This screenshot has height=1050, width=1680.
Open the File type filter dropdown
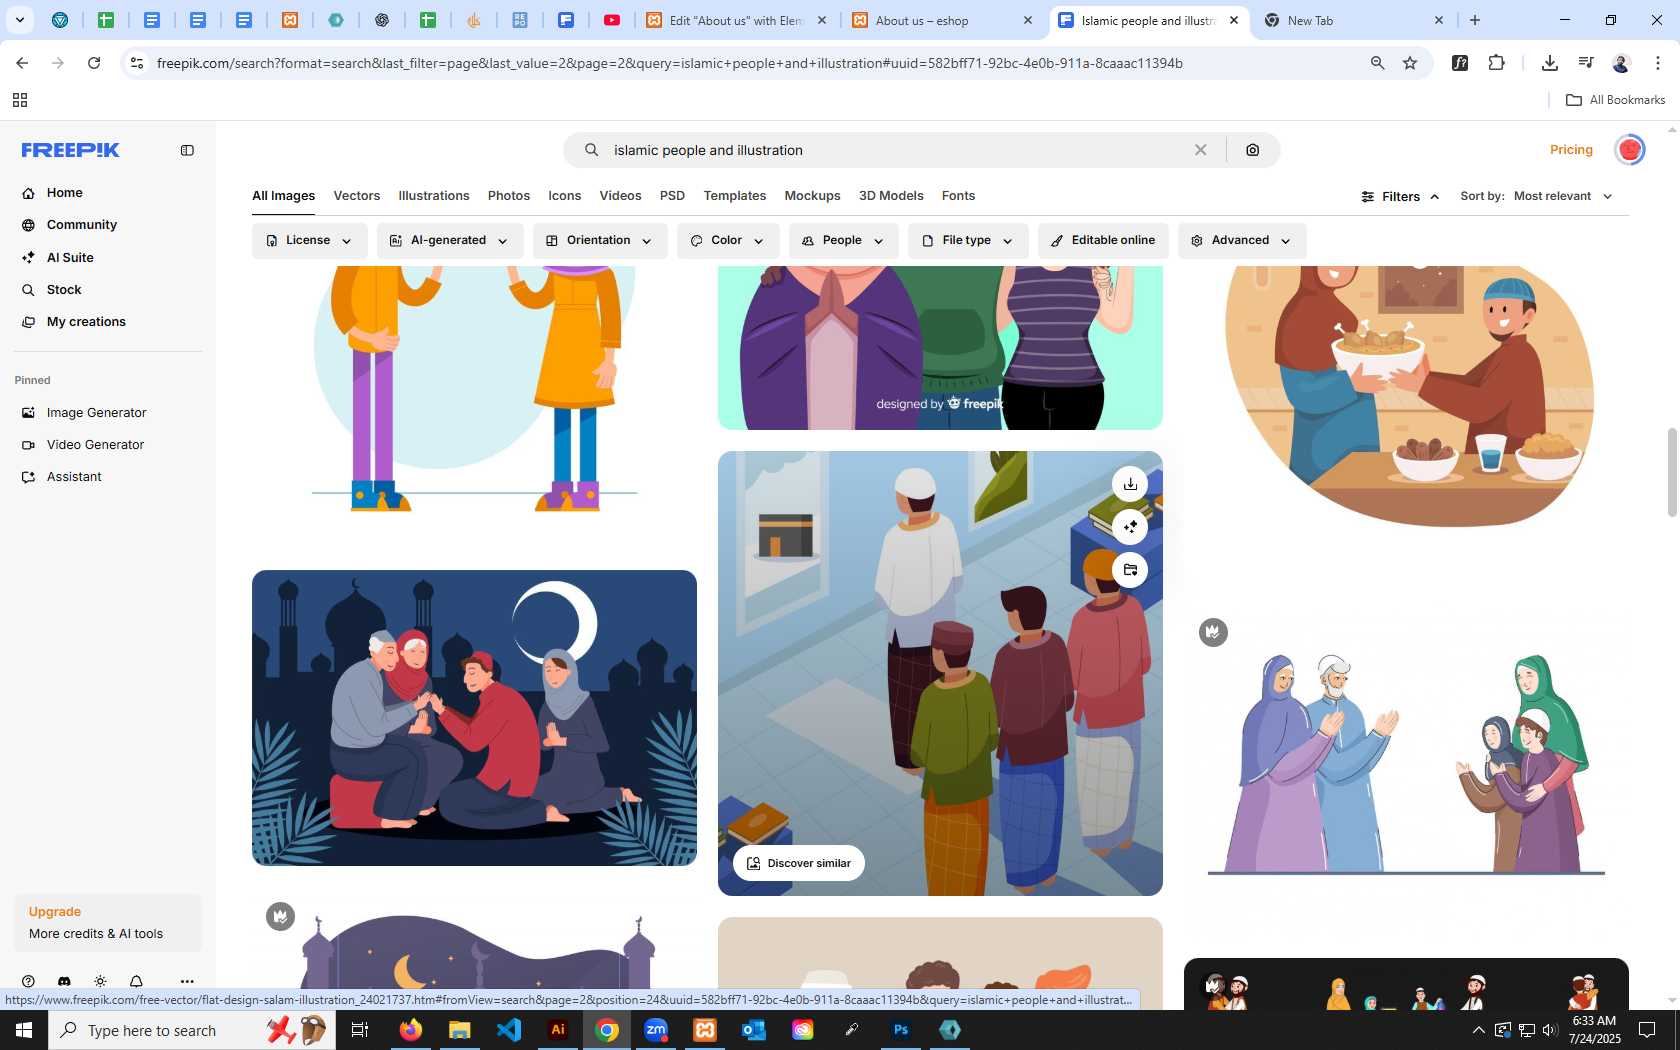coord(968,241)
